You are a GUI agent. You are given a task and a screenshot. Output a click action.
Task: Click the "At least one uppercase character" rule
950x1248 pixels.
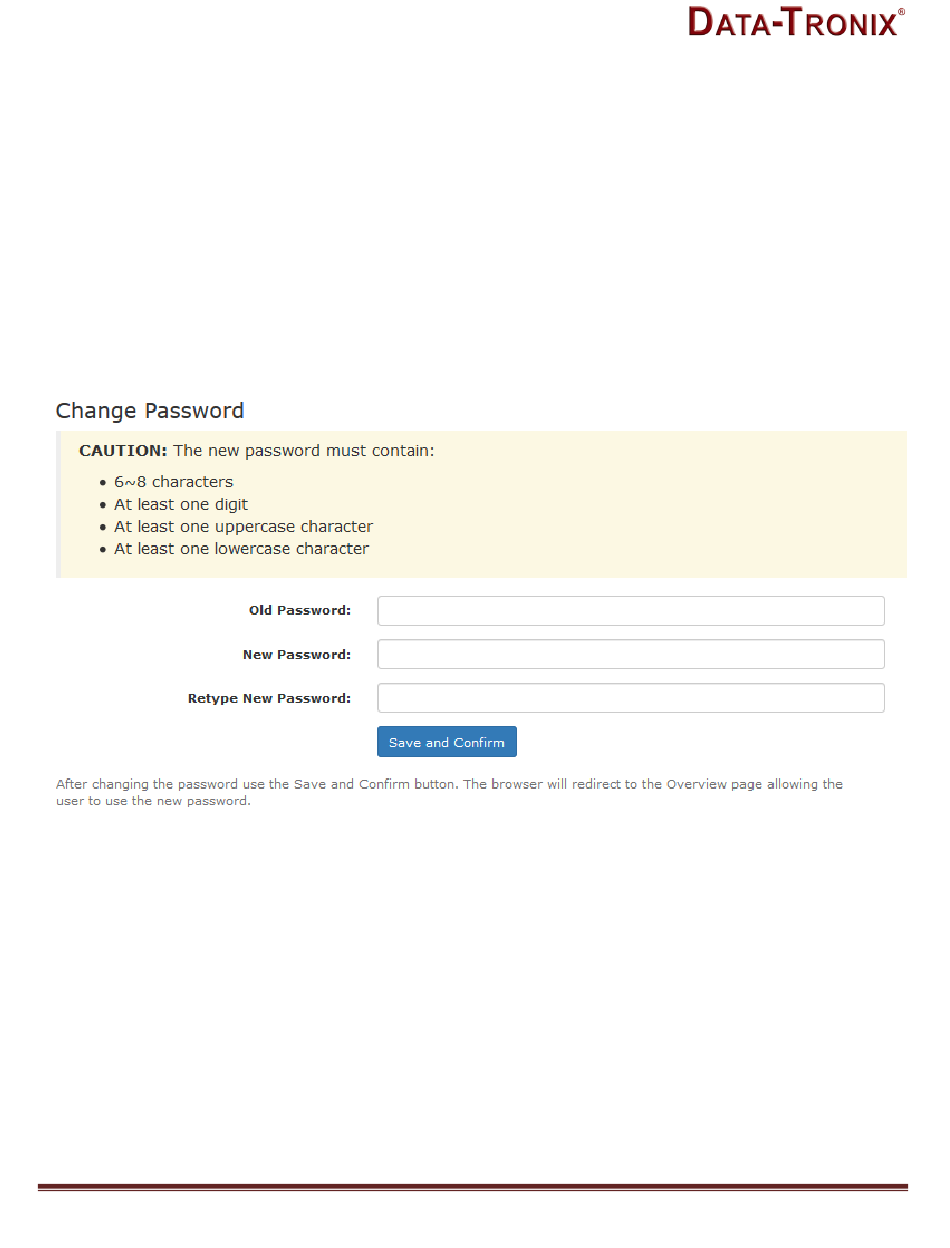click(x=243, y=527)
